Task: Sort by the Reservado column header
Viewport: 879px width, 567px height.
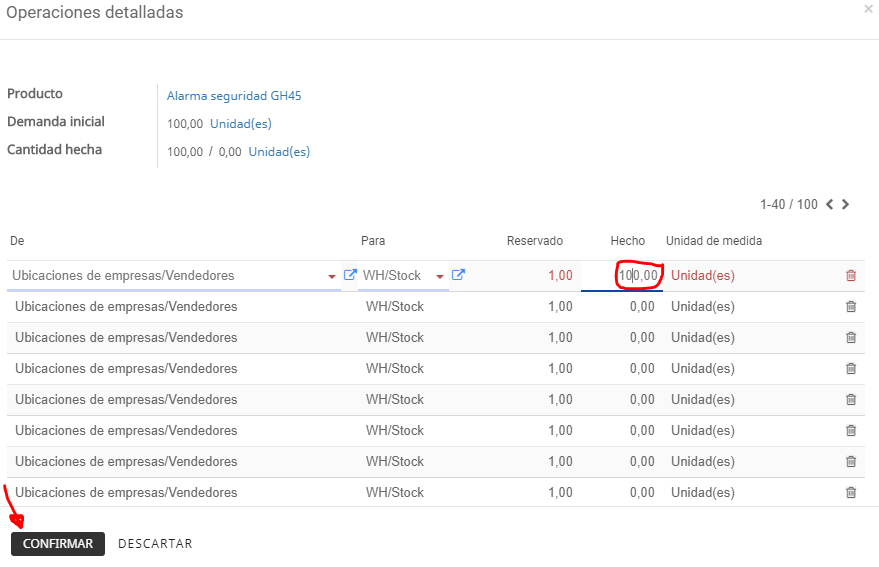Action: 535,241
